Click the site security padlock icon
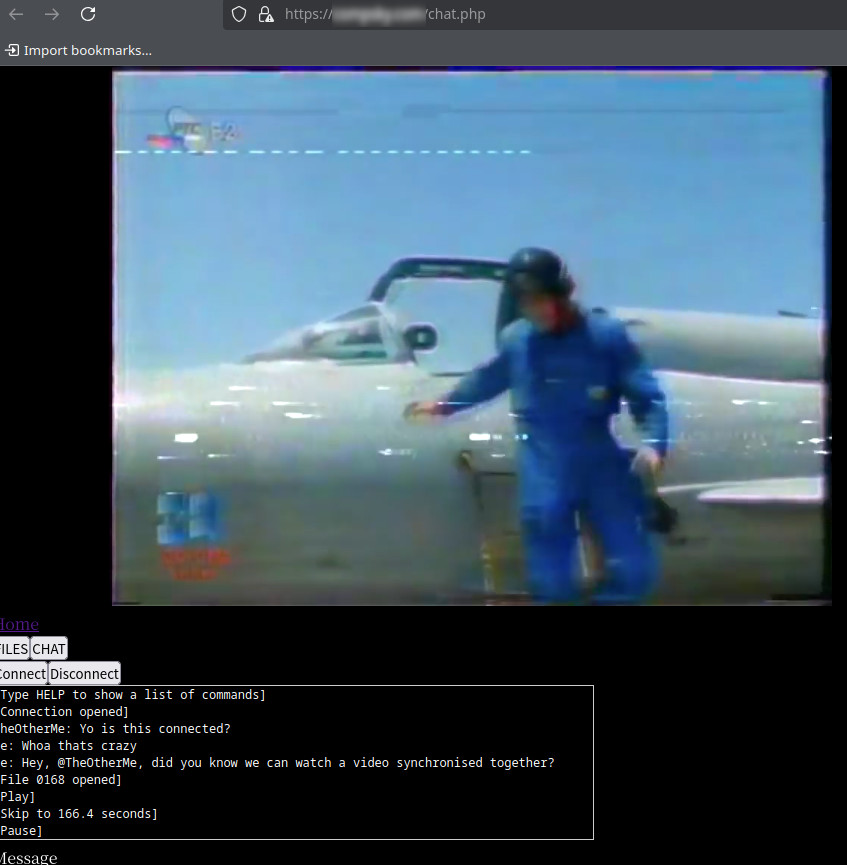Viewport: 847px width, 865px height. (265, 14)
